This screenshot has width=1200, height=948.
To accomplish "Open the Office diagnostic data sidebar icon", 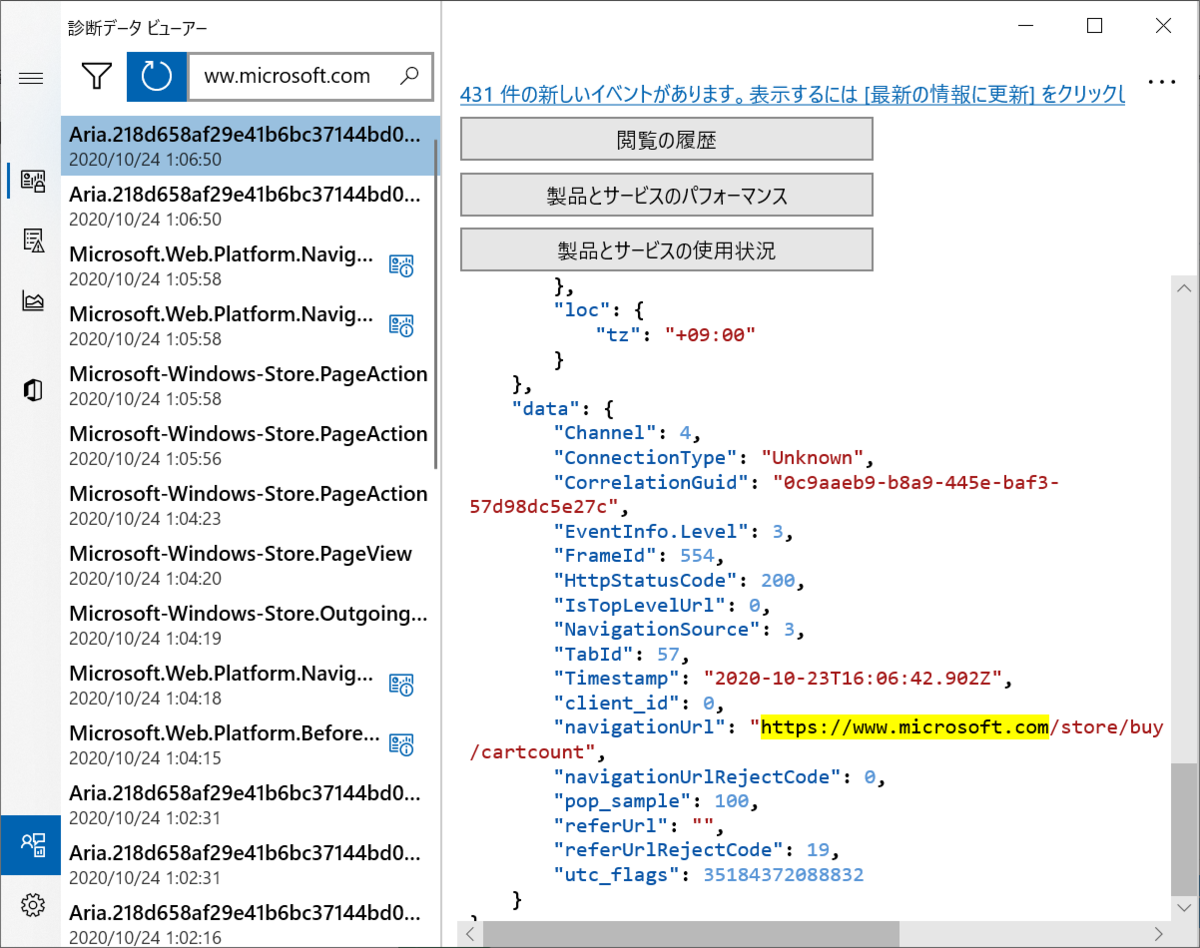I will pyautogui.click(x=33, y=390).
